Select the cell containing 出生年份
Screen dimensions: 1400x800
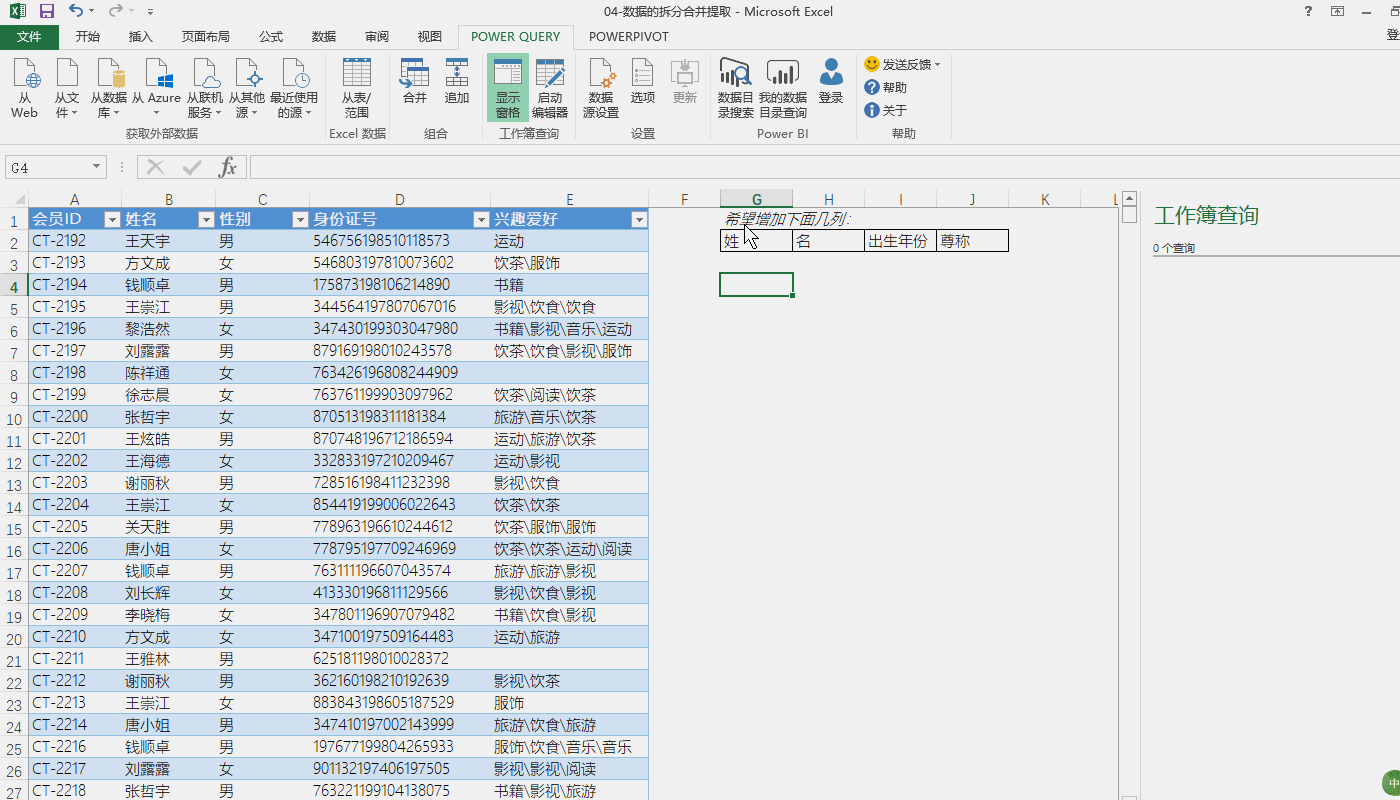(x=899, y=241)
